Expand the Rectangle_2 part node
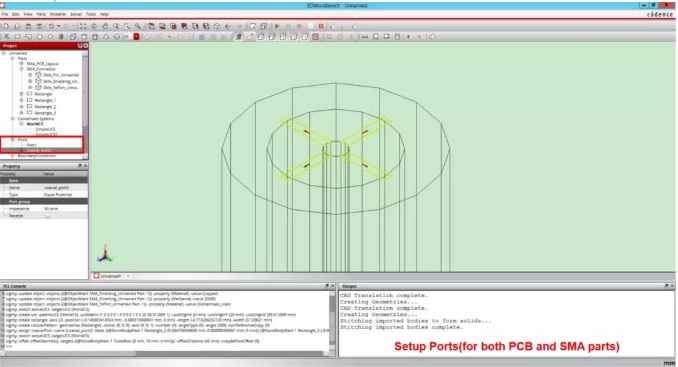Viewport: 678px width, 367px height. click(21, 106)
